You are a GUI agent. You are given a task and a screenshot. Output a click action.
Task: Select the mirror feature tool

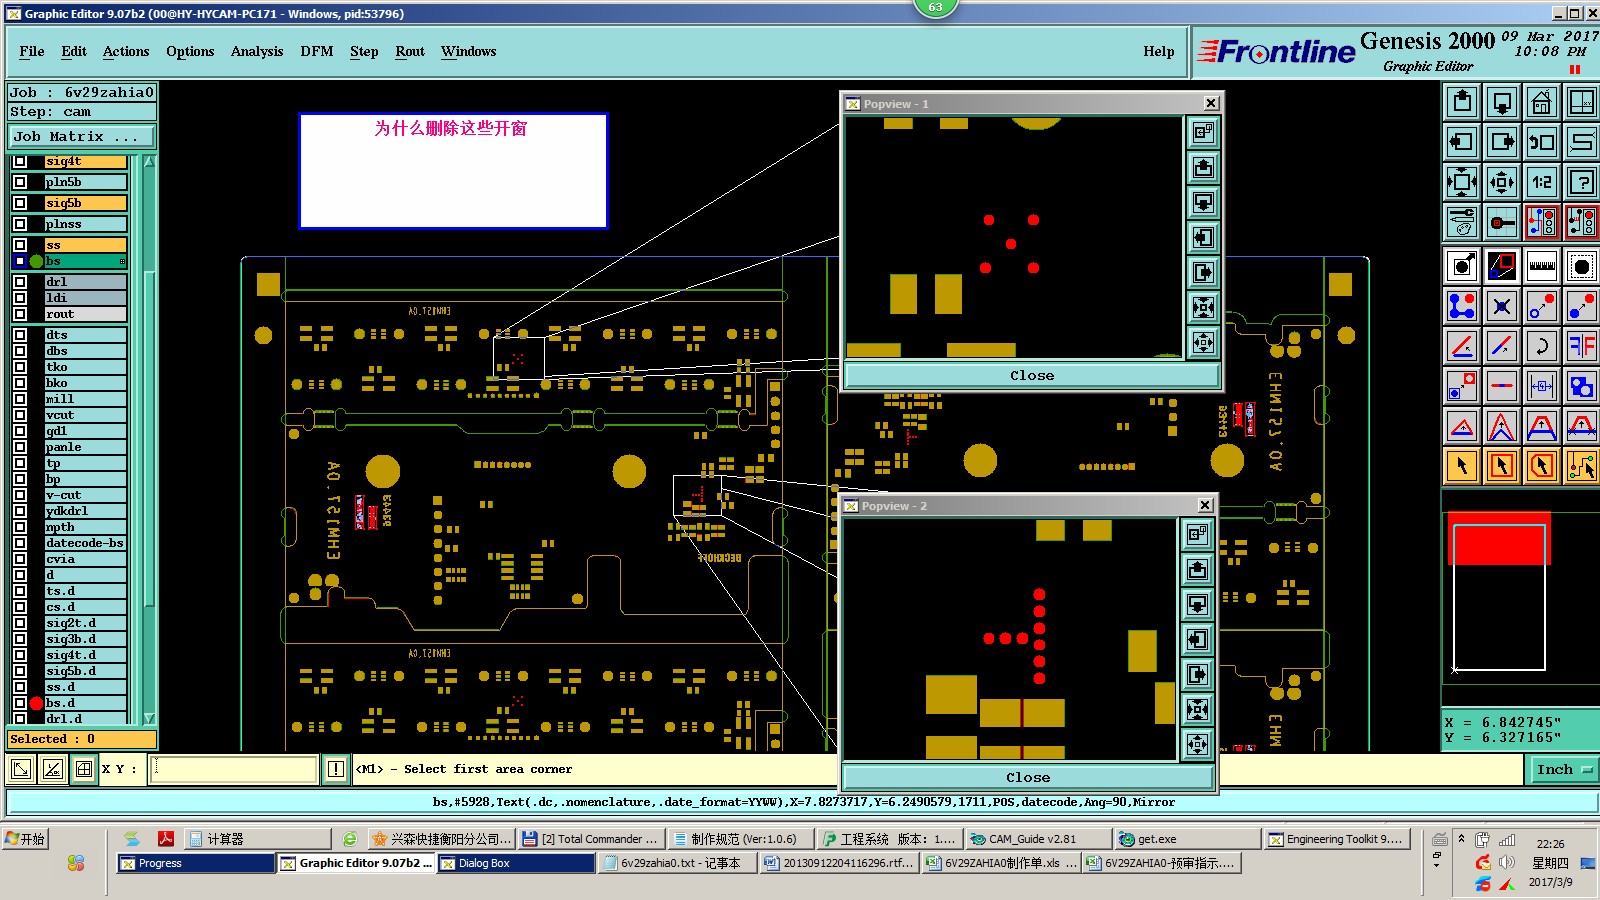click(1581, 346)
